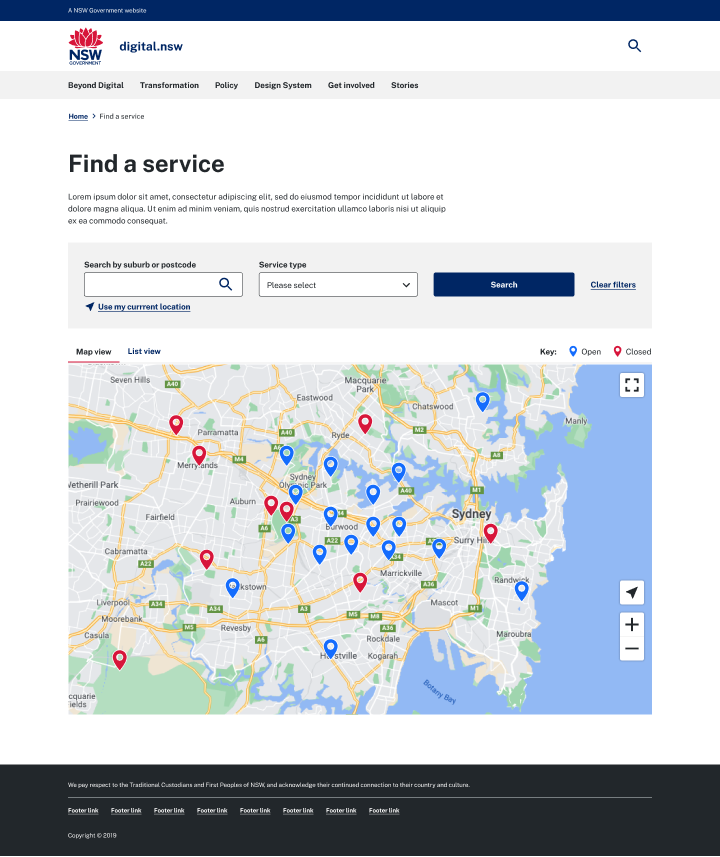Click the Clear filters link
Screen dimensions: 720x857
click(613, 285)
